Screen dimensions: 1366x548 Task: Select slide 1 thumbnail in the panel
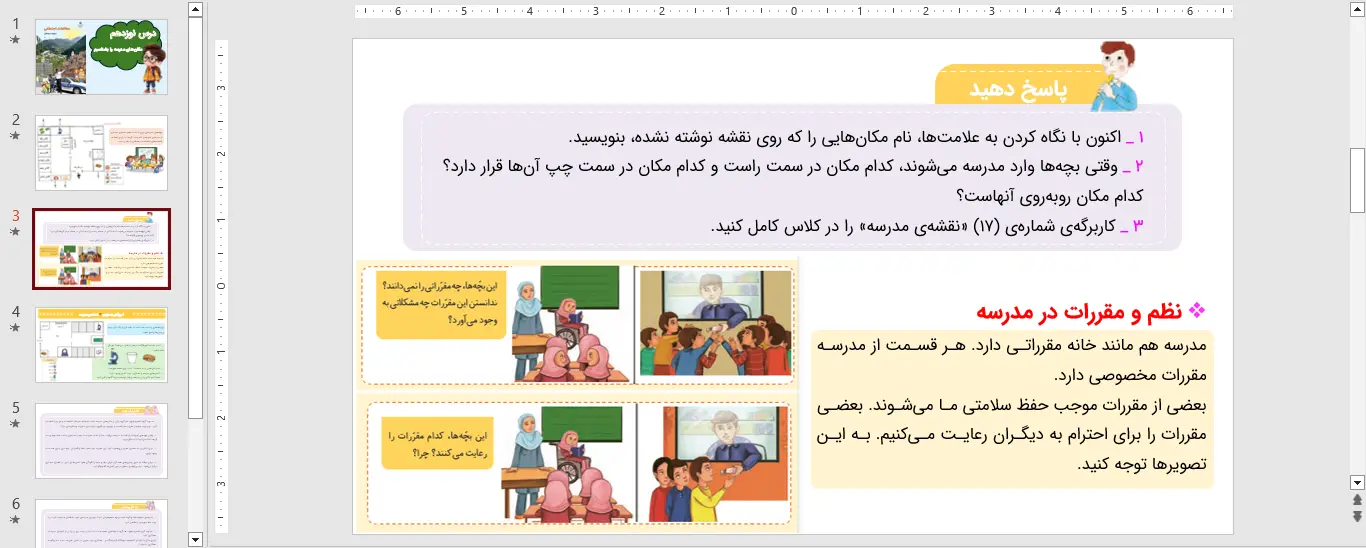[101, 57]
